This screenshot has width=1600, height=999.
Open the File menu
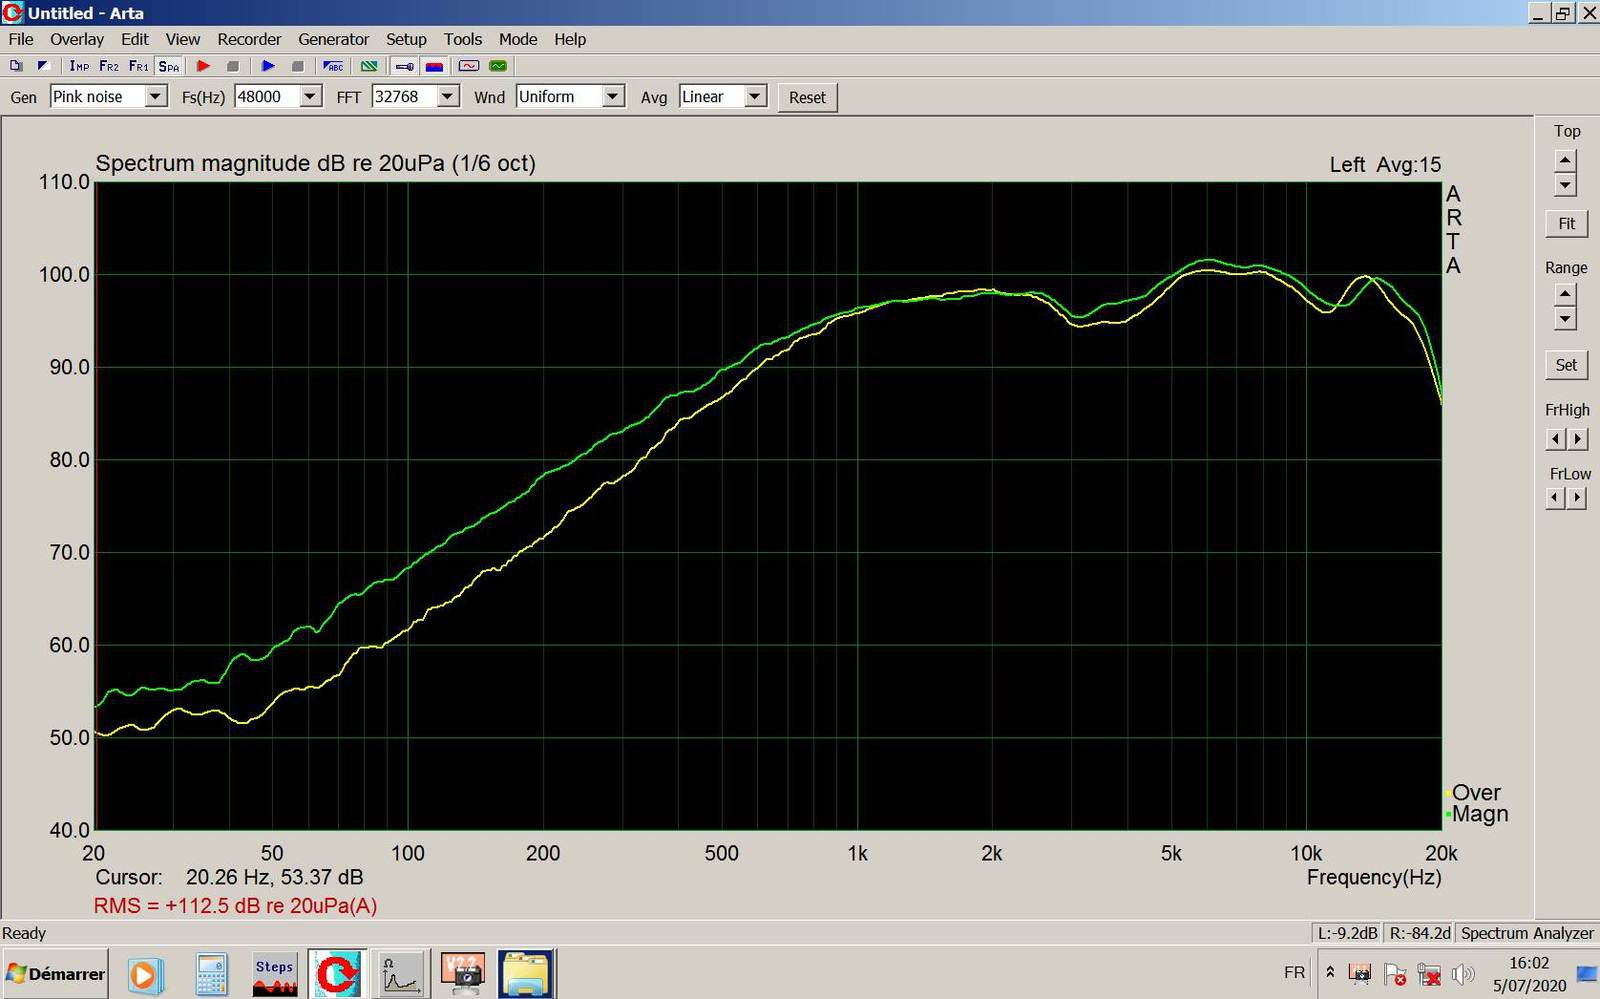pyautogui.click(x=21, y=39)
